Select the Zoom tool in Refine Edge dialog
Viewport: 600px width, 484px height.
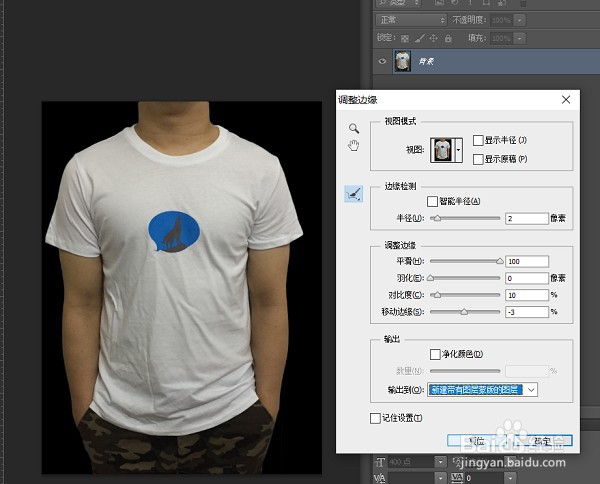(x=354, y=129)
